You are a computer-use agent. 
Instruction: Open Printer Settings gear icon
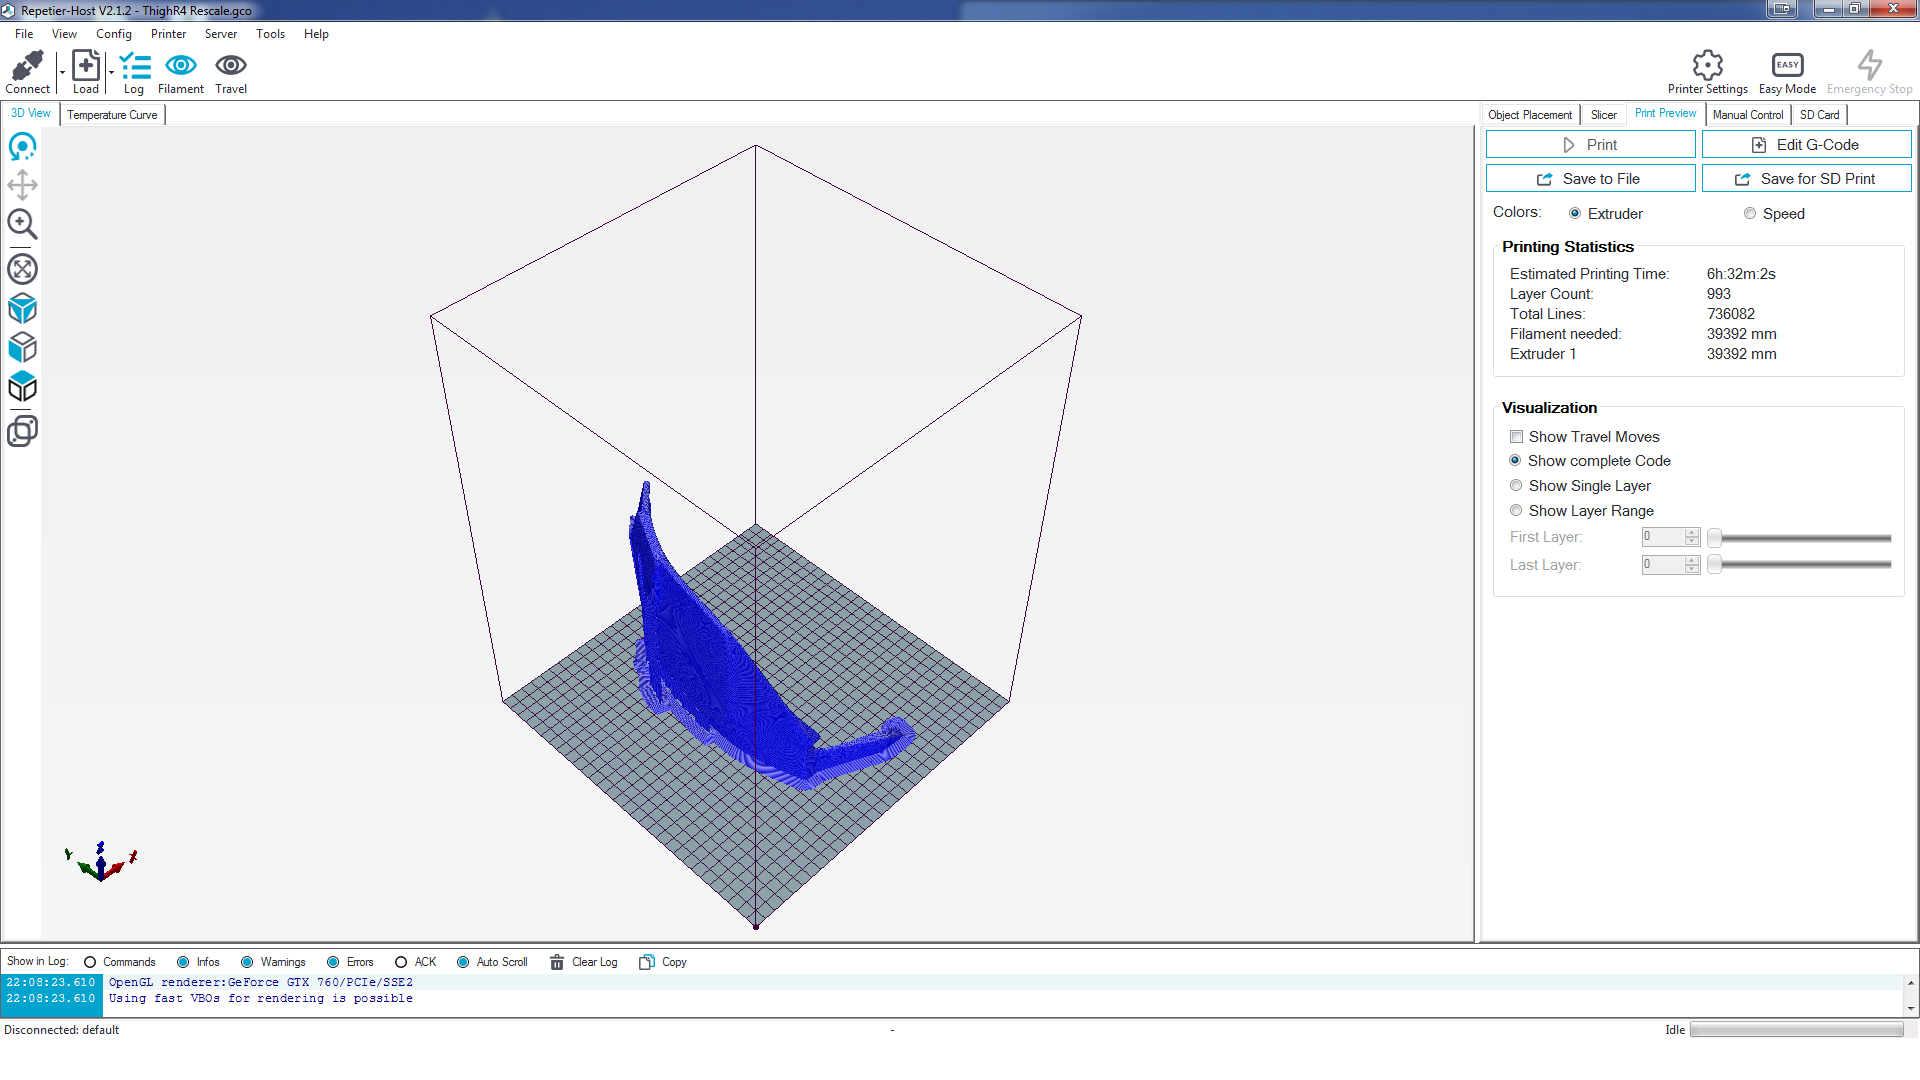[1707, 66]
